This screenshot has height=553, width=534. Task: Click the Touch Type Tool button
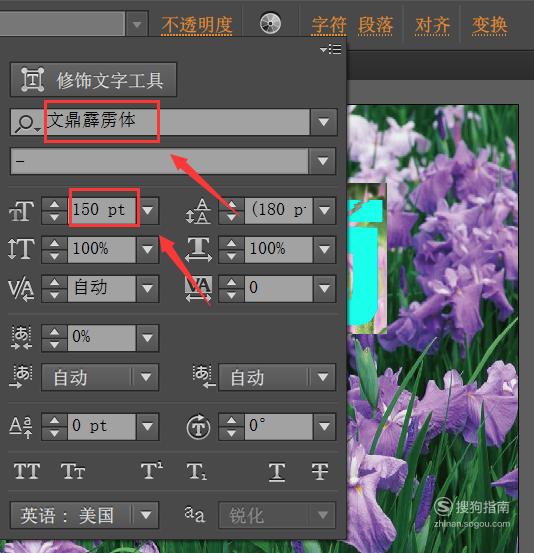(93, 80)
